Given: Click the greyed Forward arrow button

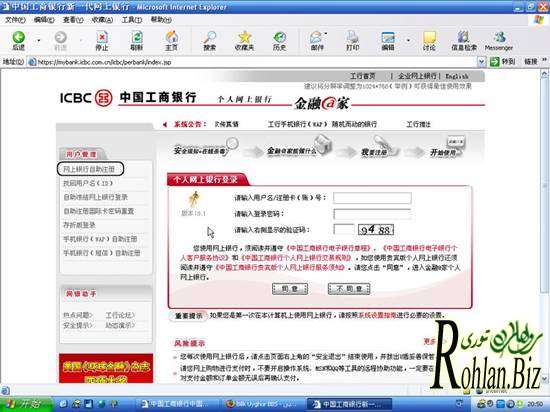Looking at the screenshot, I should 60,41.
